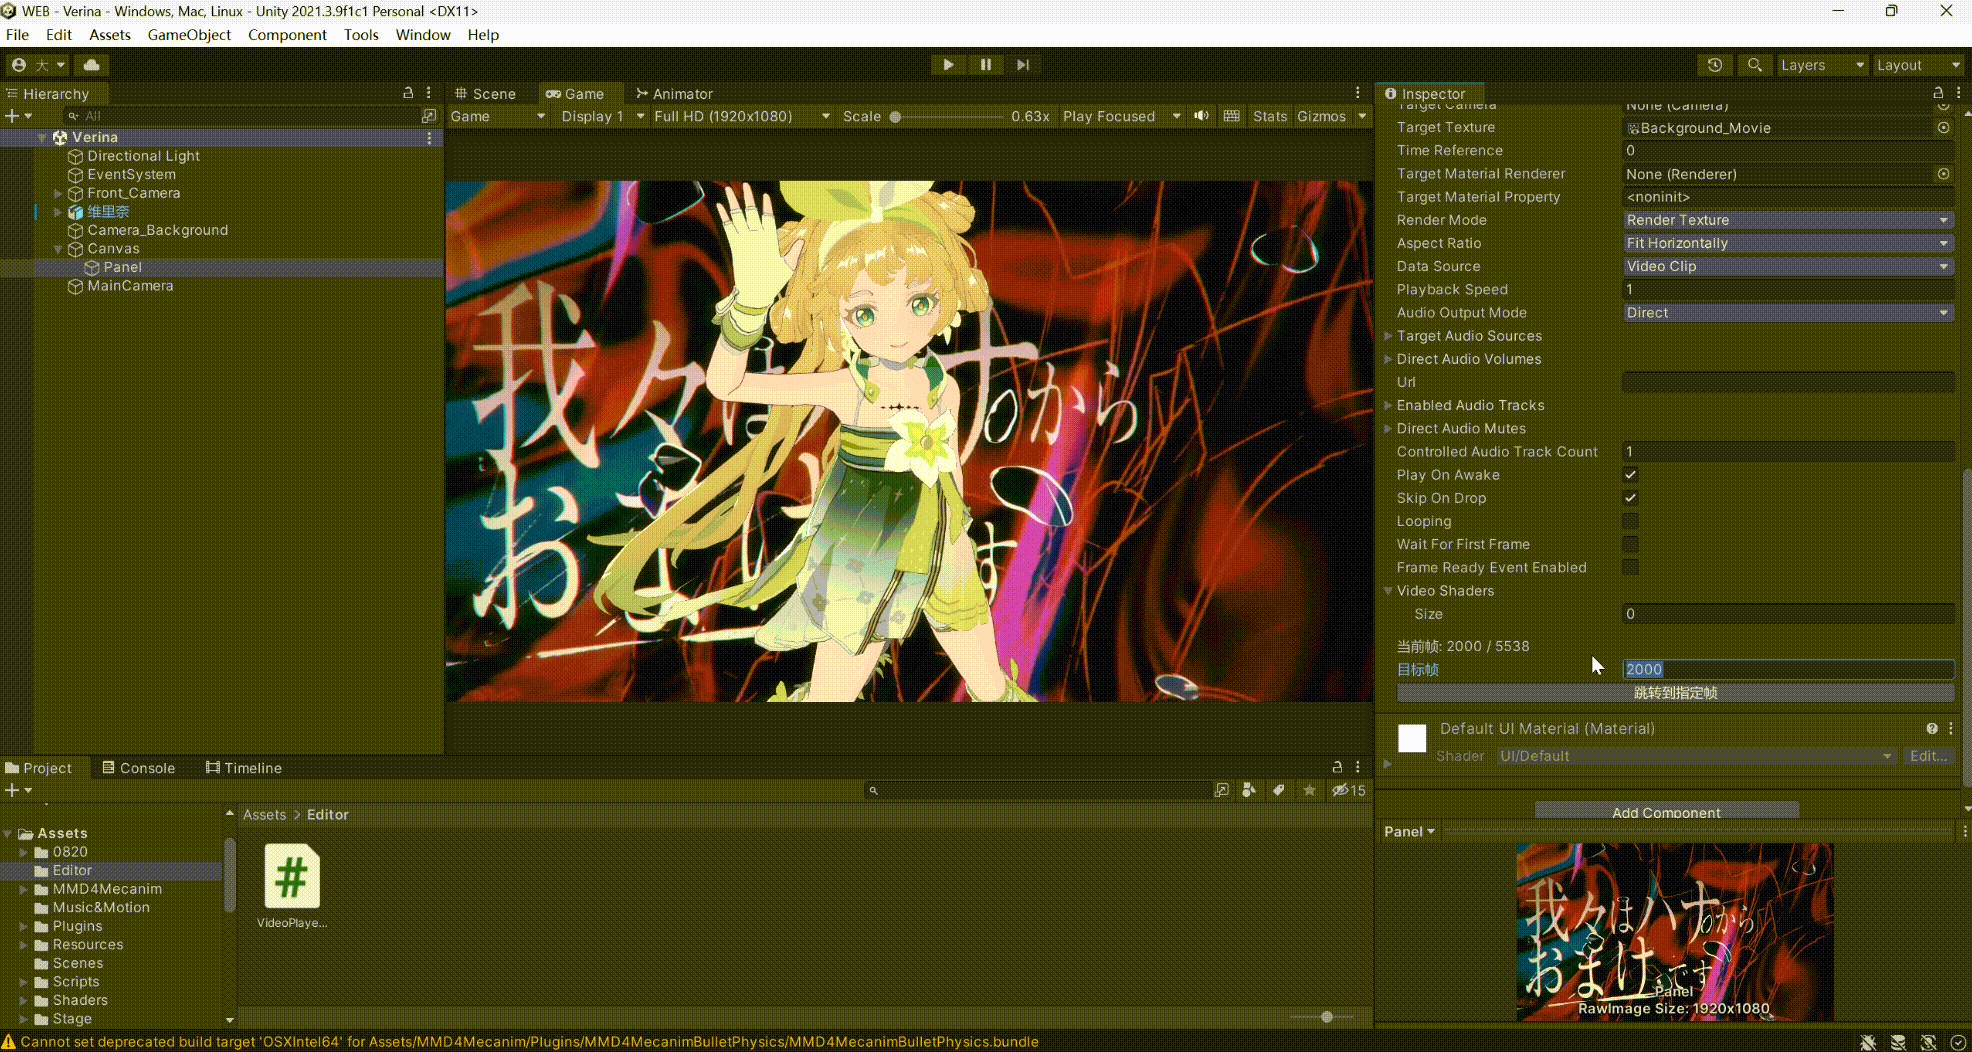Uncheck Skip On Drop

tap(1630, 498)
